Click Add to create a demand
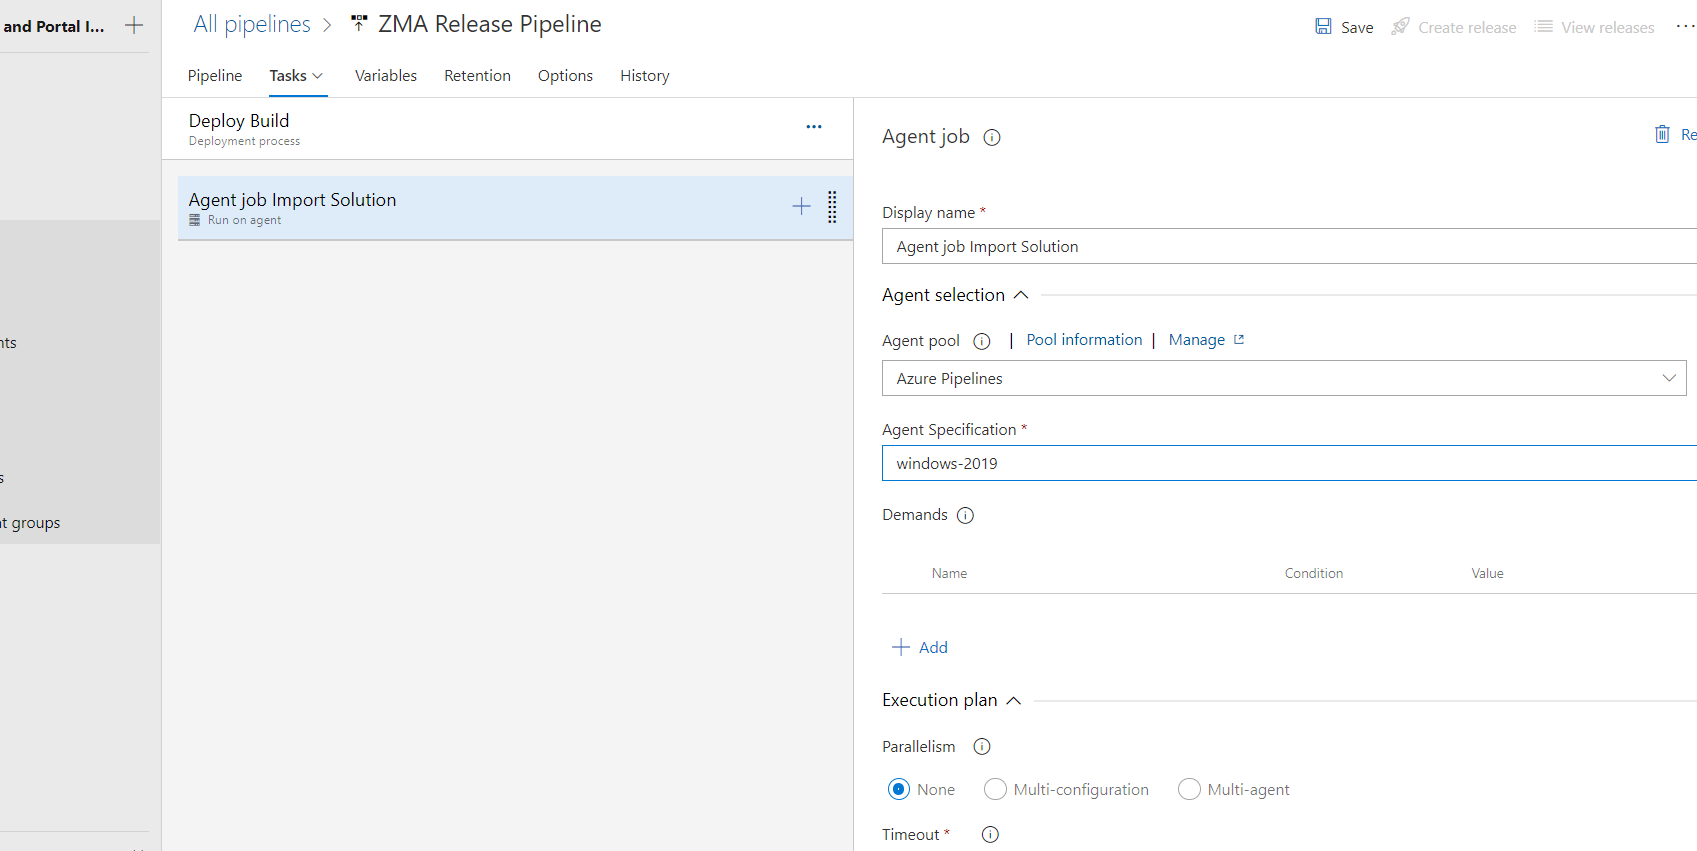Screen dimensions: 1697x851 click(x=920, y=648)
